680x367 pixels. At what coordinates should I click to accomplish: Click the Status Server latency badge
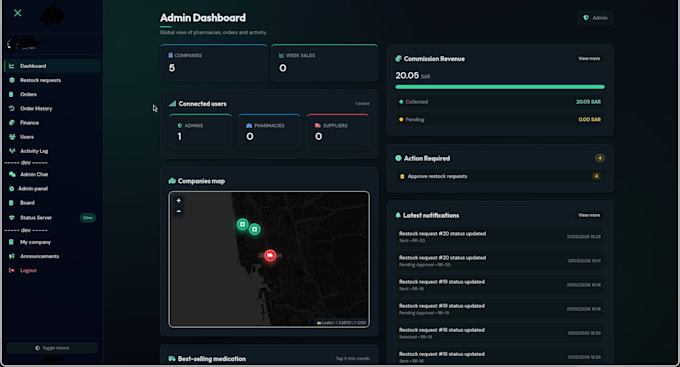tap(88, 218)
